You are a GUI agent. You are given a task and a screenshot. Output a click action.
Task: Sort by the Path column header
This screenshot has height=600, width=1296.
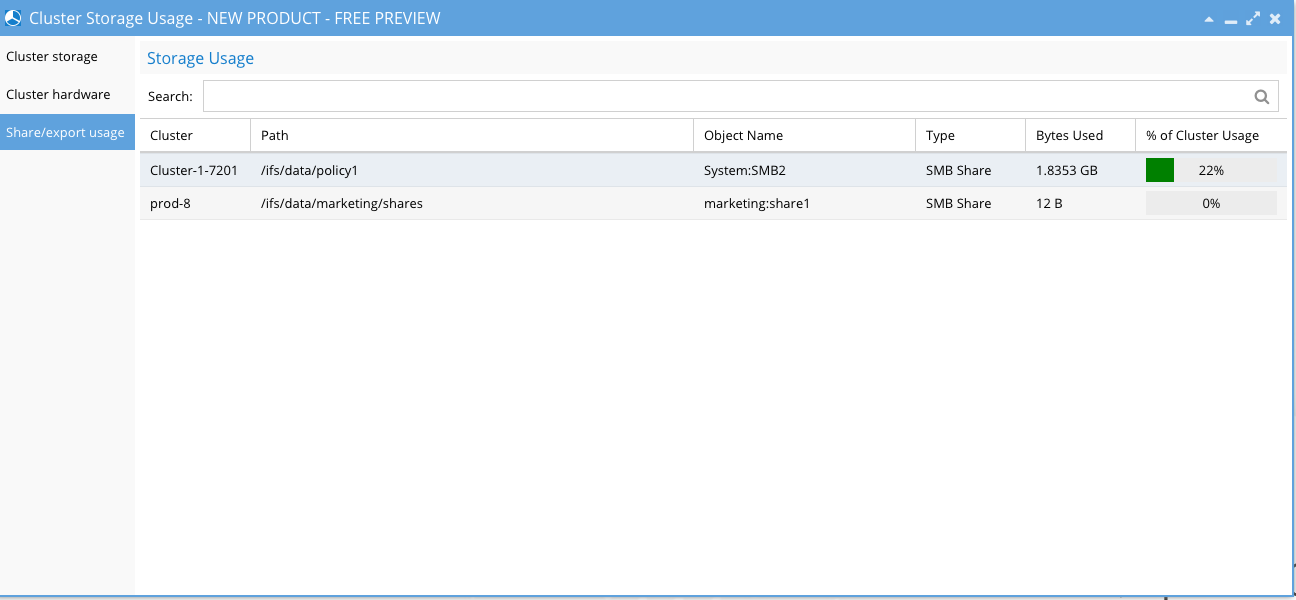[472, 136]
